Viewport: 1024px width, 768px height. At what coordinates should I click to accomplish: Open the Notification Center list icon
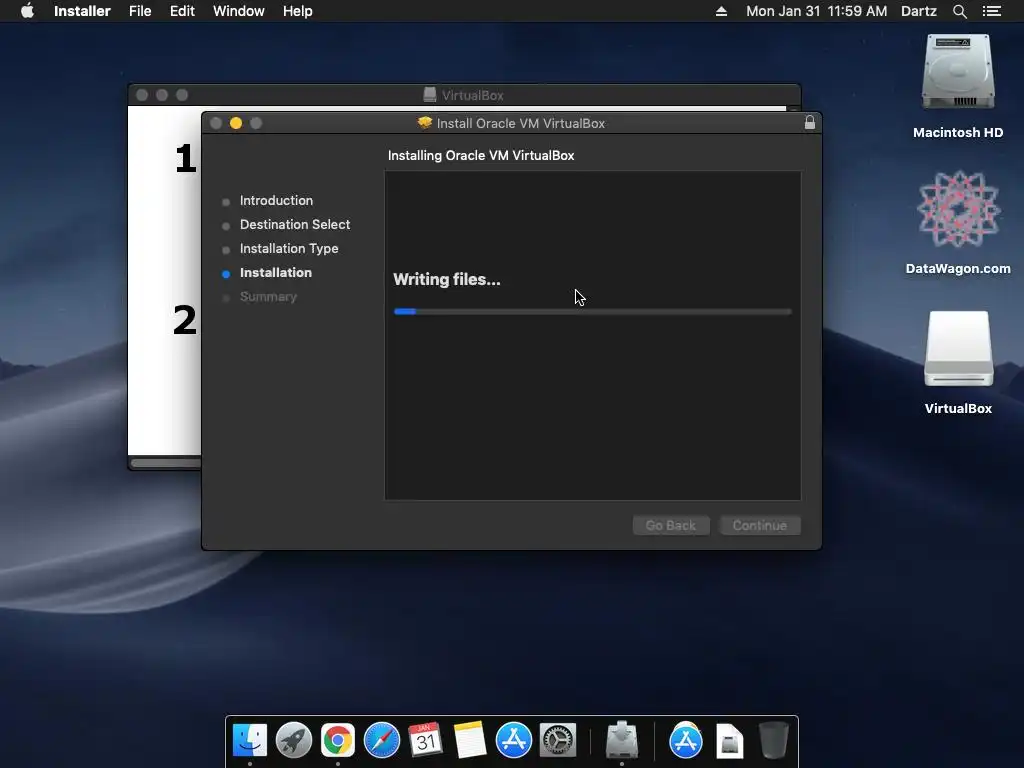(x=991, y=11)
